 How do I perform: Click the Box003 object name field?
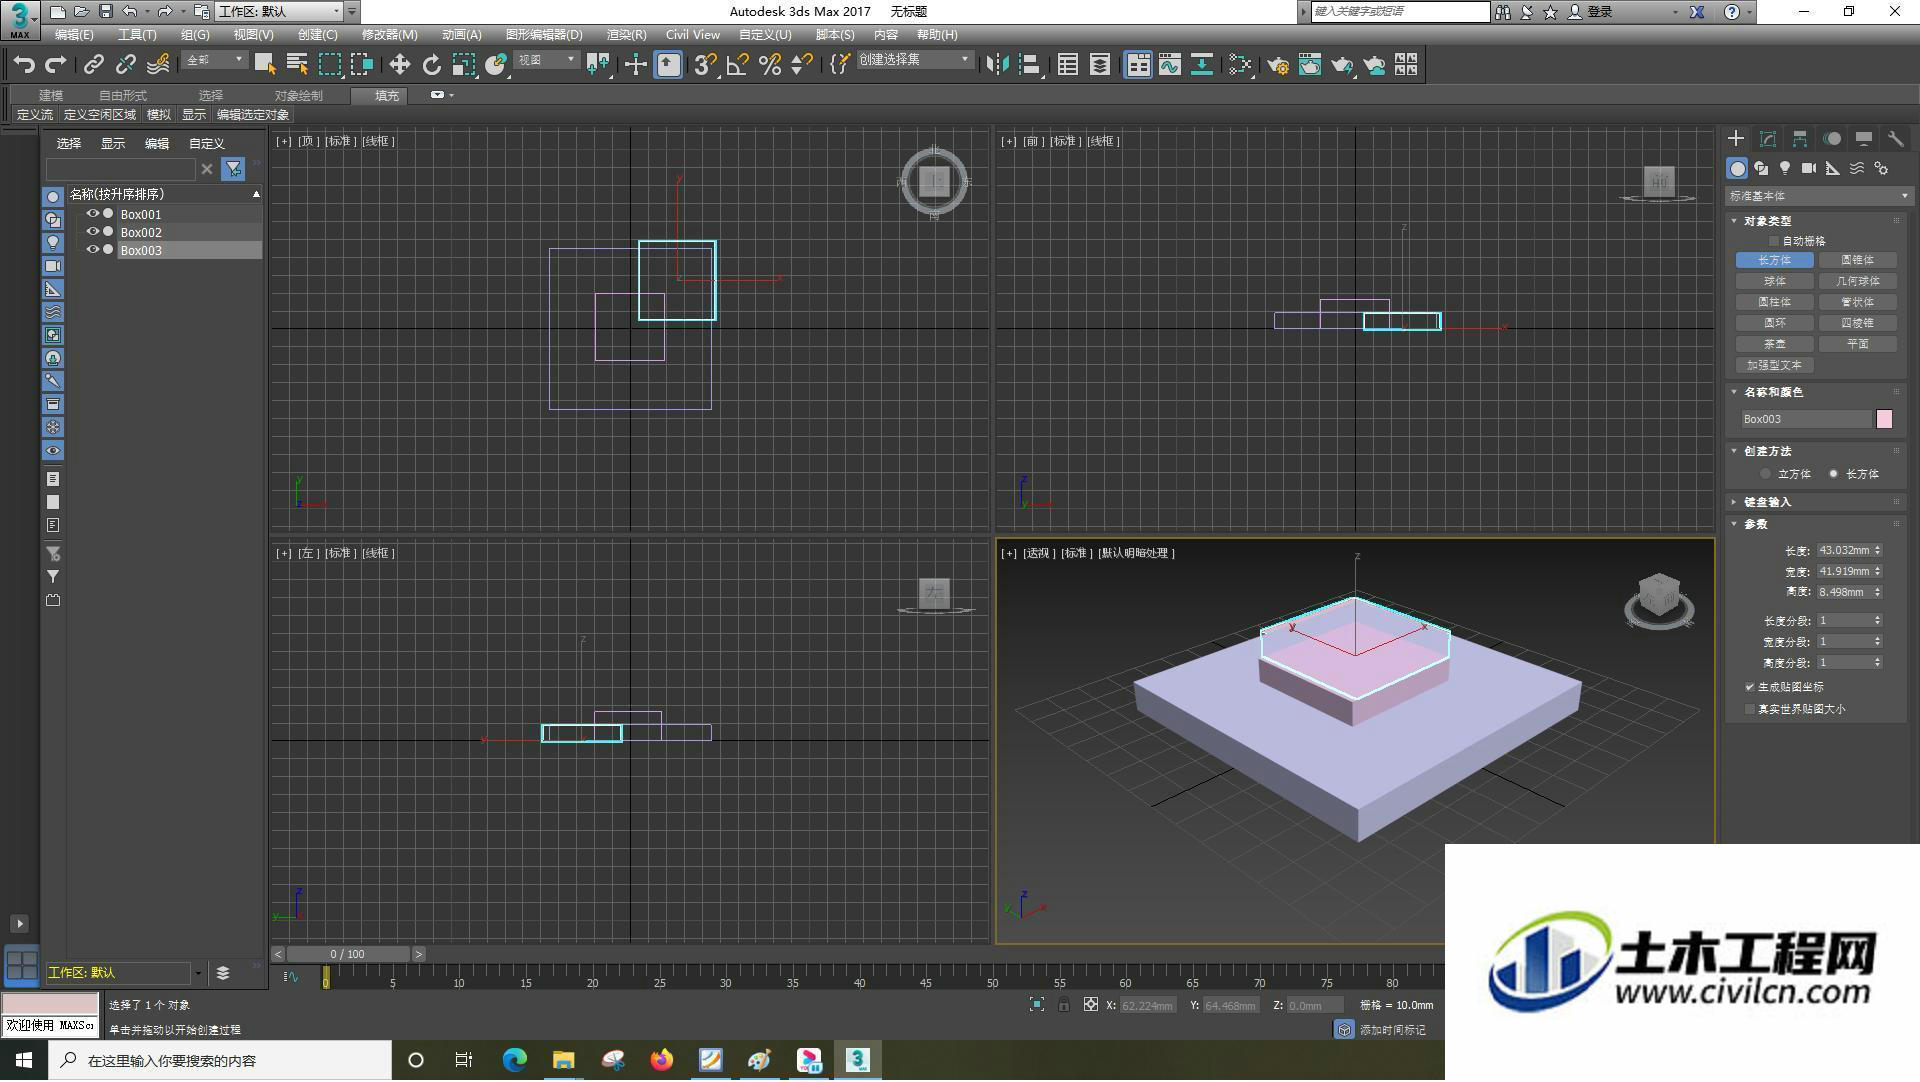1806,419
